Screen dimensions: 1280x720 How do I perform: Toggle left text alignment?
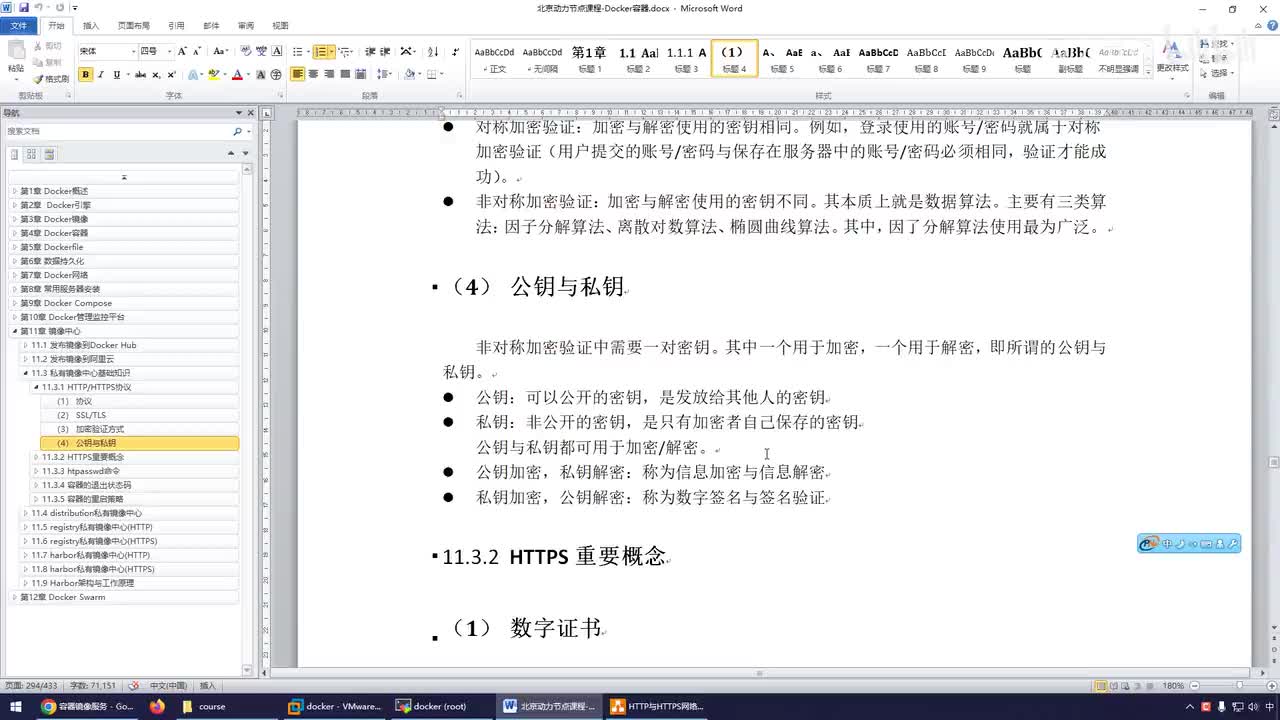click(x=297, y=74)
